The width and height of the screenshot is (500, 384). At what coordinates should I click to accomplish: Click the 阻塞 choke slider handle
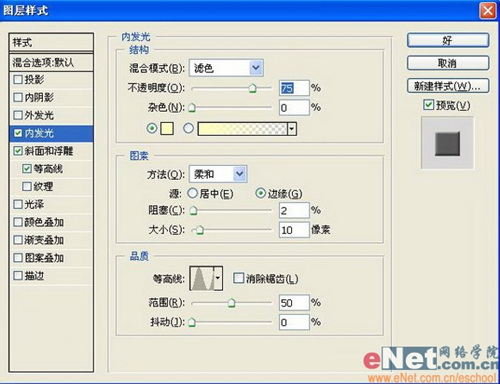[x=194, y=211]
